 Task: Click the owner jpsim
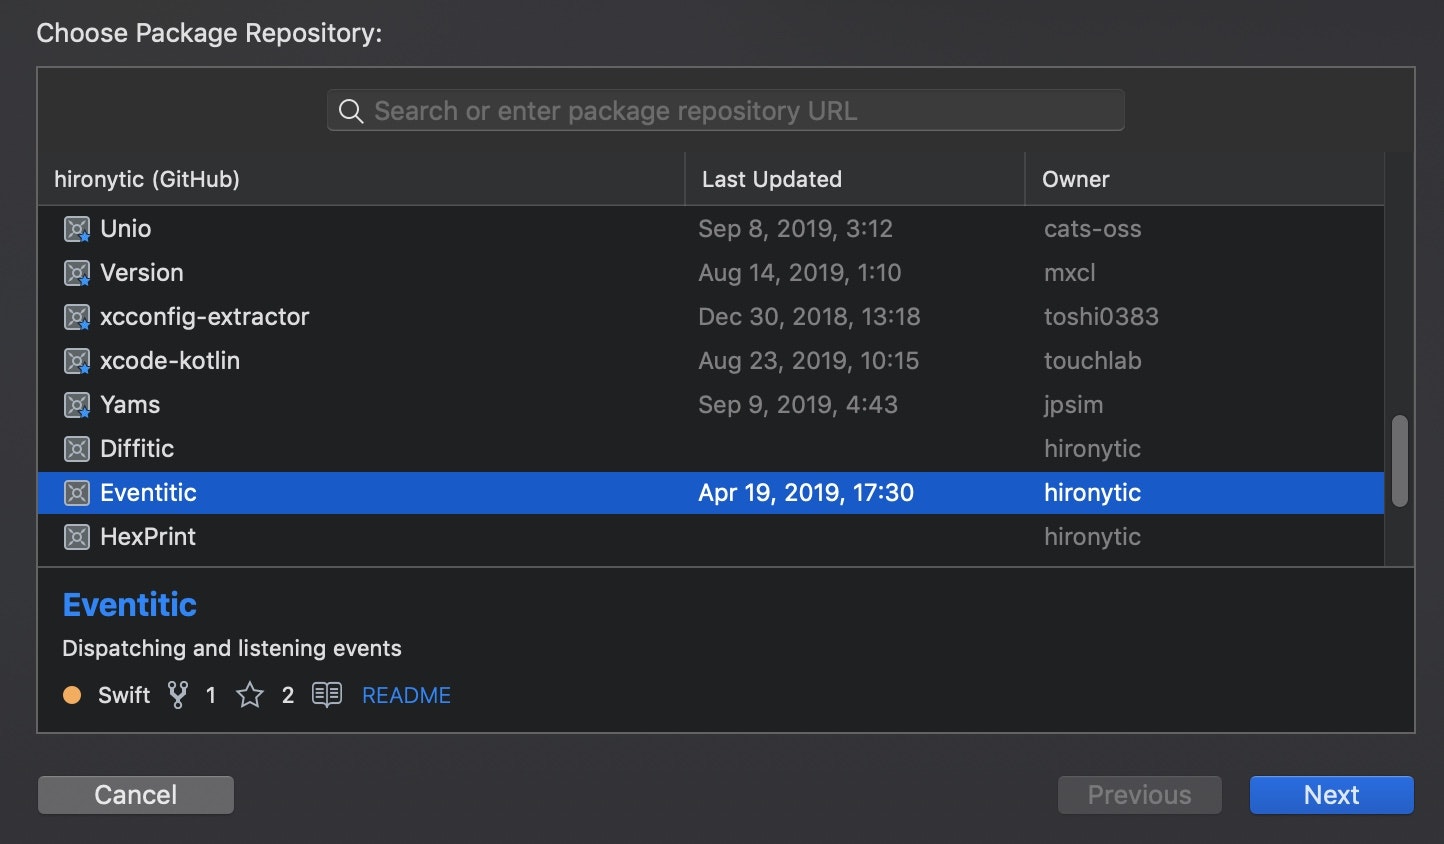tap(1074, 405)
